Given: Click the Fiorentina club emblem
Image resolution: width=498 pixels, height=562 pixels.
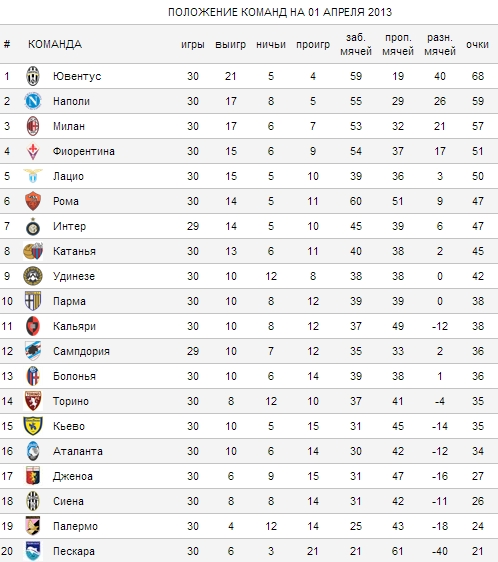Looking at the screenshot, I should [x=33, y=151].
